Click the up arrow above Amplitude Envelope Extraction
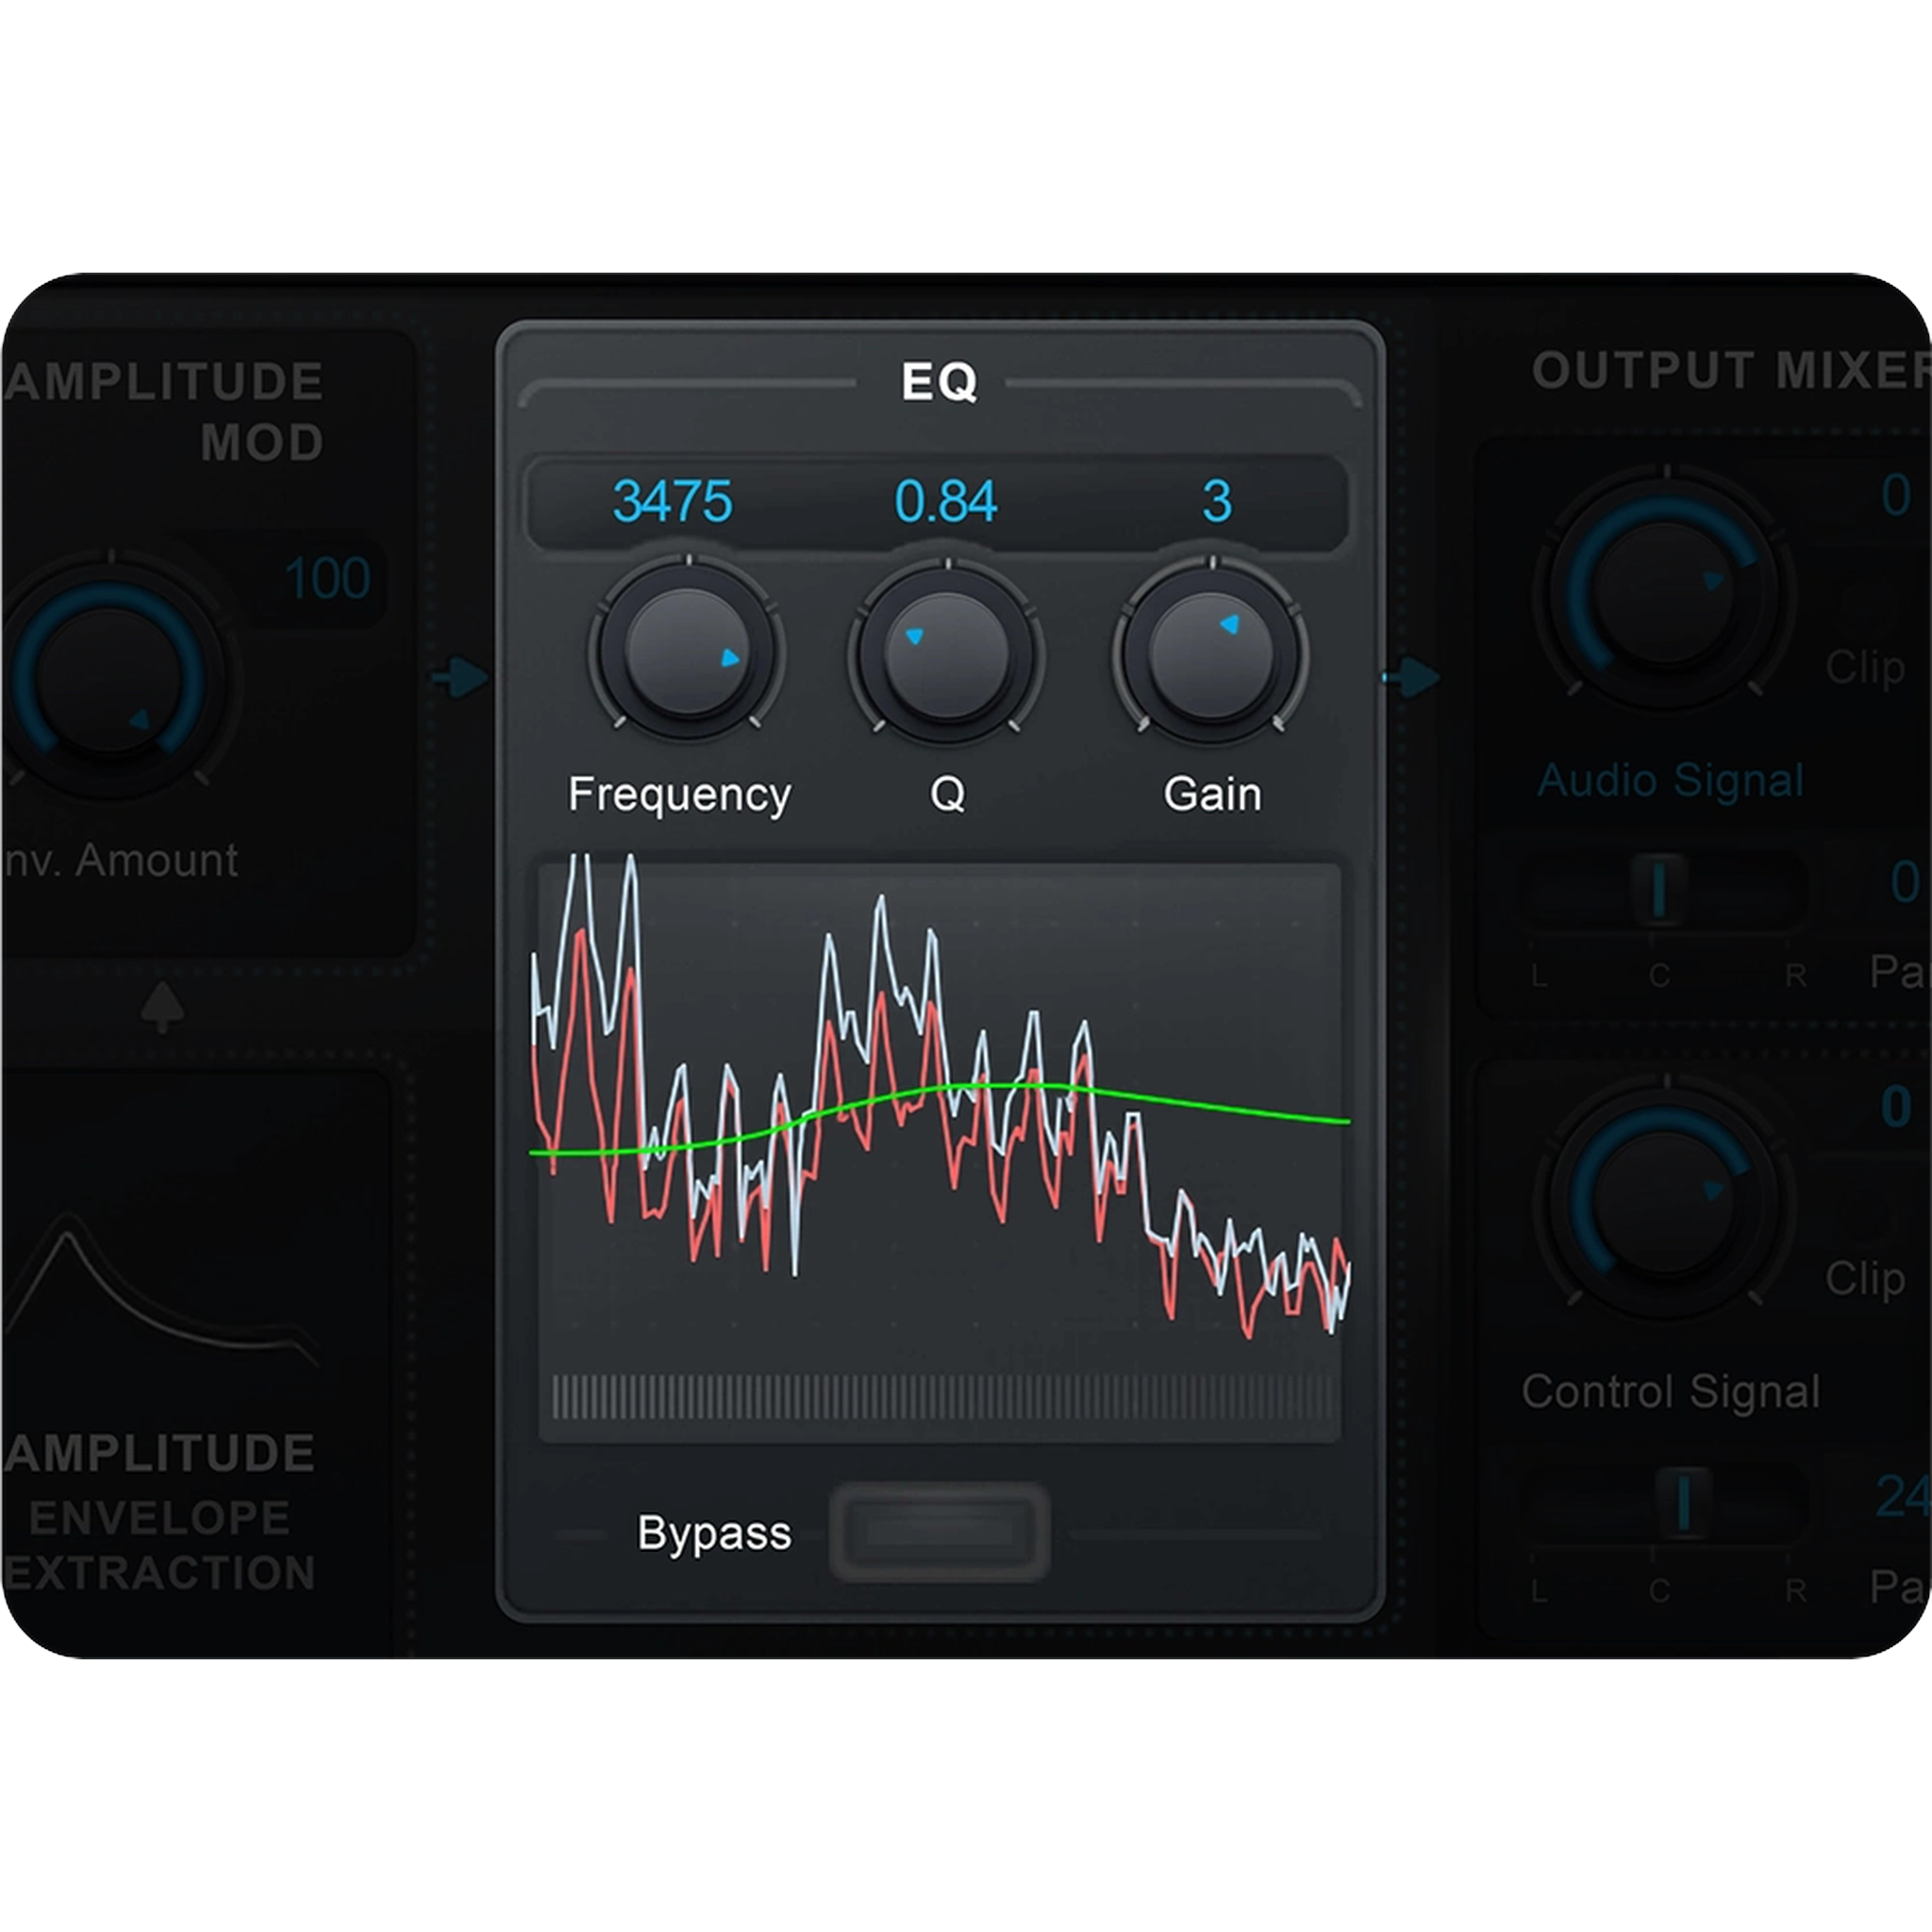Viewport: 1932px width, 1932px height. pyautogui.click(x=162, y=1006)
